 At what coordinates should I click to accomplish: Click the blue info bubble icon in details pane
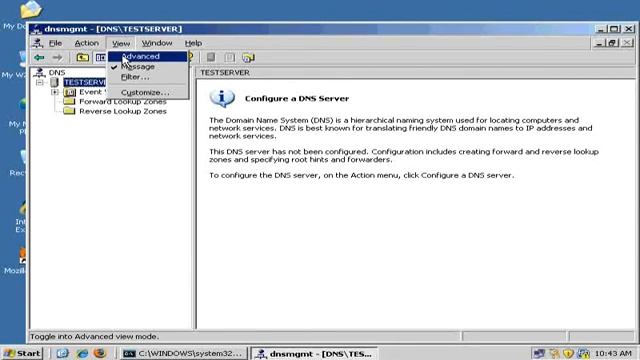point(222,98)
